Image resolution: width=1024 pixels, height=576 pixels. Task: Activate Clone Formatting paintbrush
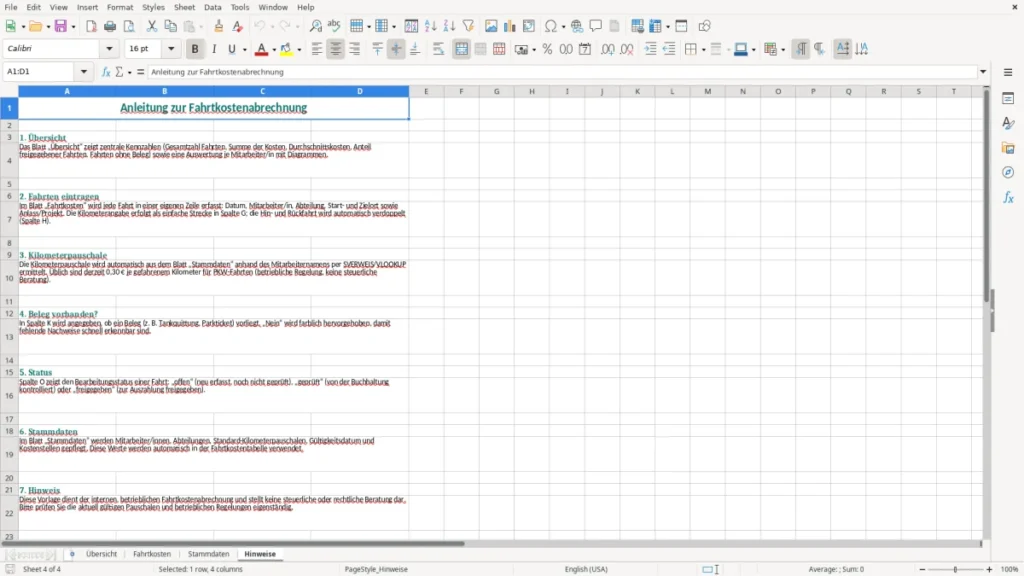219,26
